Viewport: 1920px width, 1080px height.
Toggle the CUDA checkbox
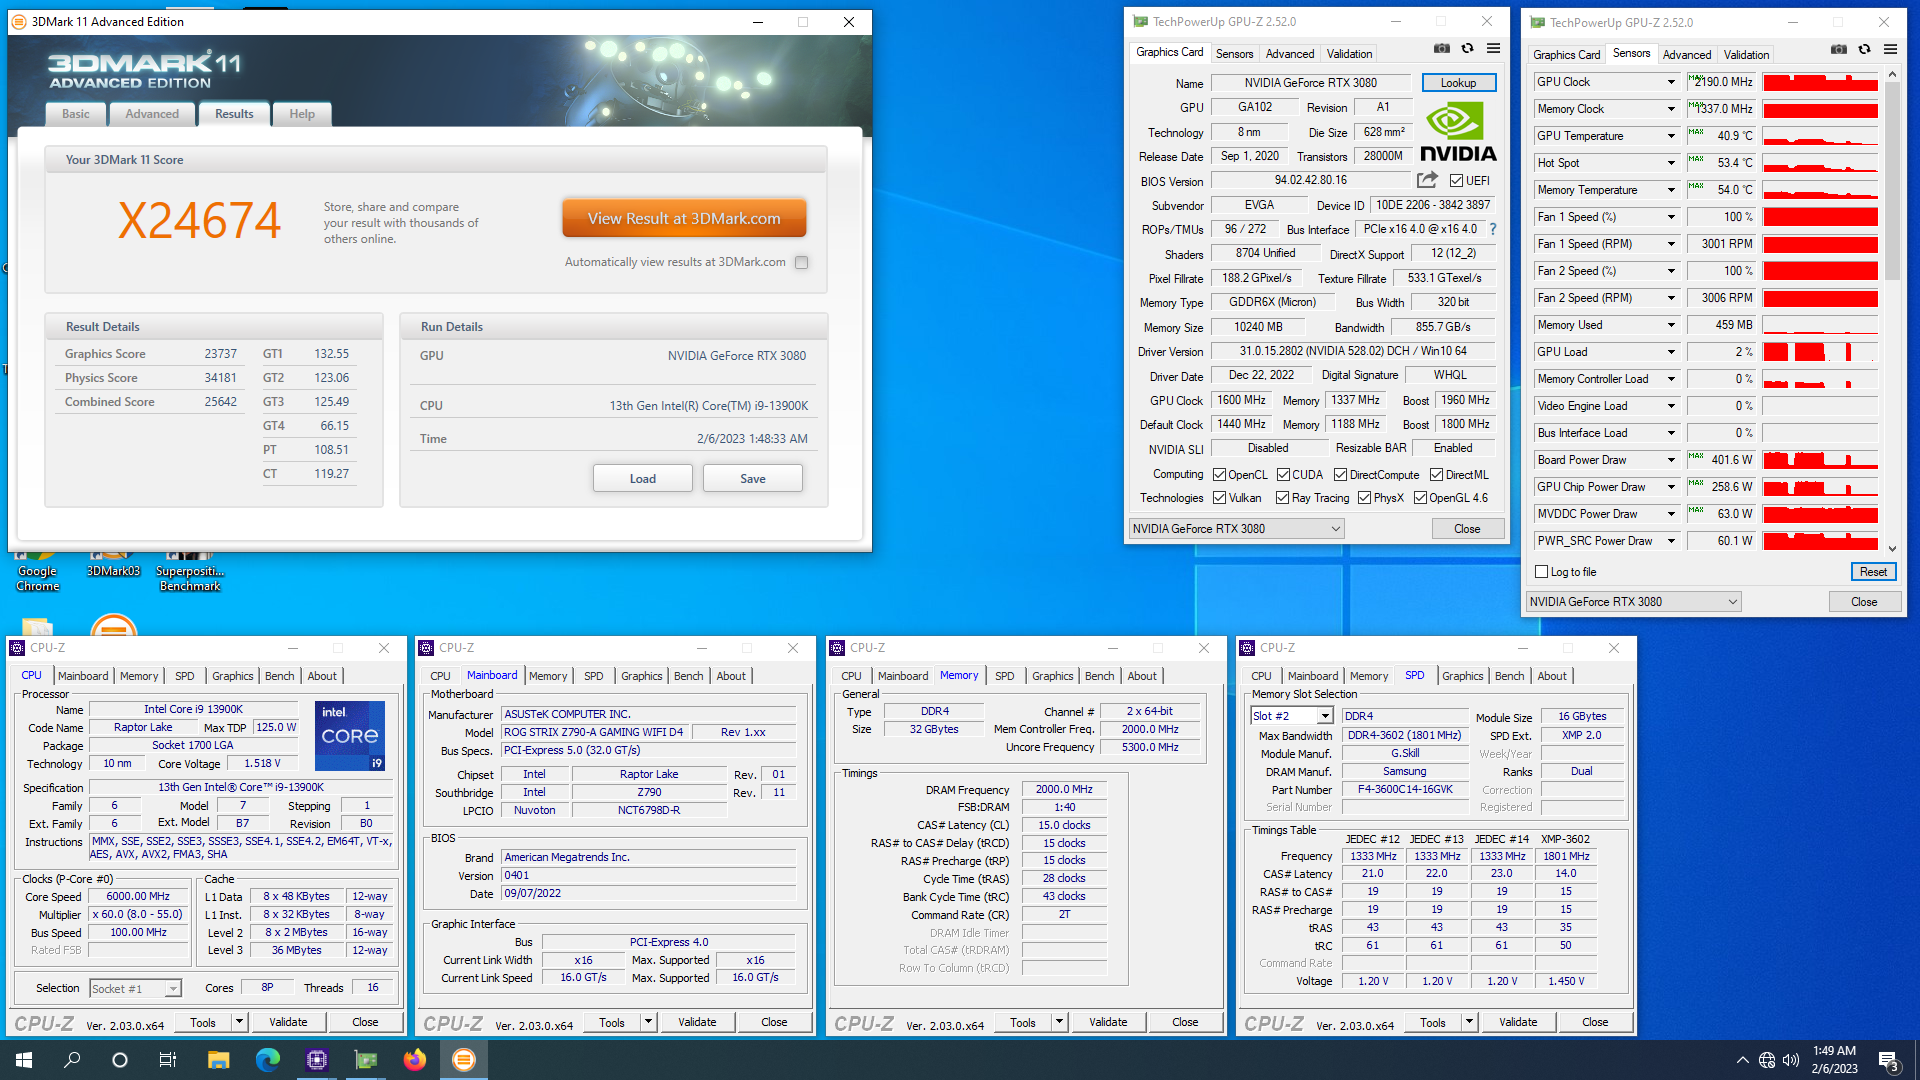coord(1282,475)
